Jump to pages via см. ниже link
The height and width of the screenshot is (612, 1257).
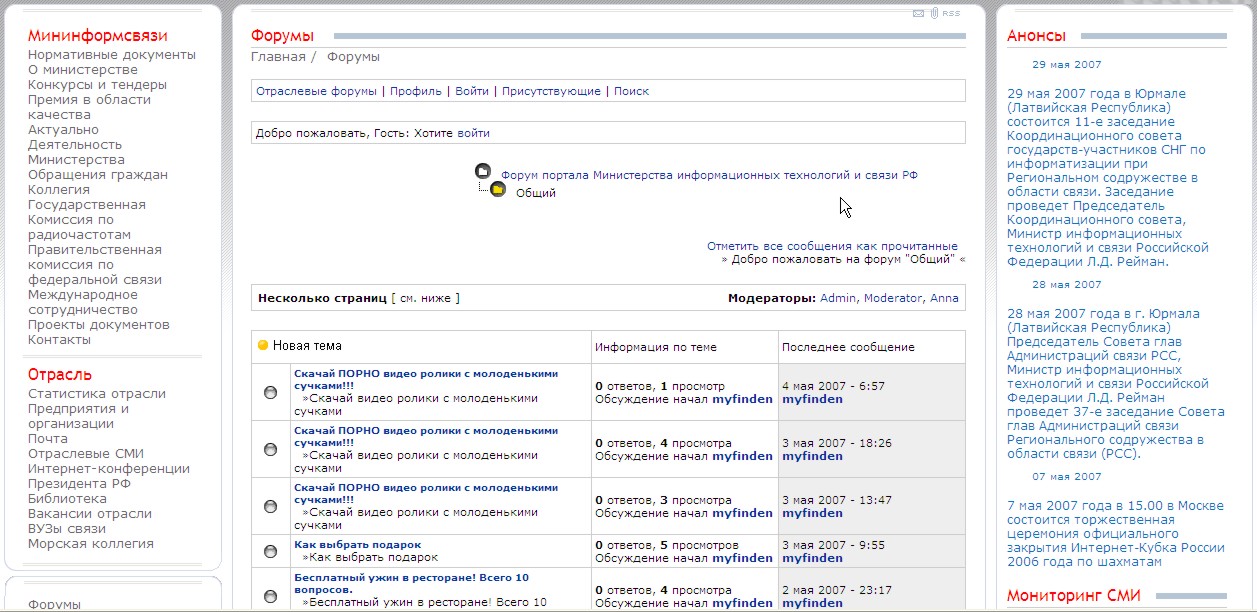(425, 298)
